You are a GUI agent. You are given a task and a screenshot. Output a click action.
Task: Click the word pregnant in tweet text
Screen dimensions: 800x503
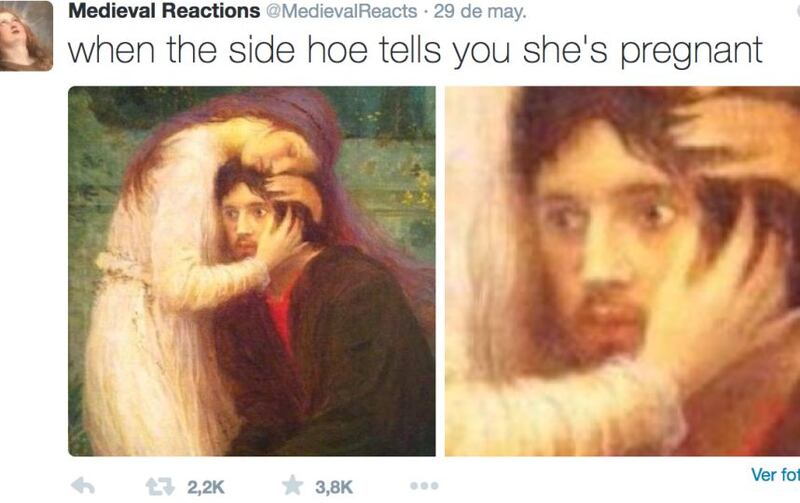pos(691,53)
